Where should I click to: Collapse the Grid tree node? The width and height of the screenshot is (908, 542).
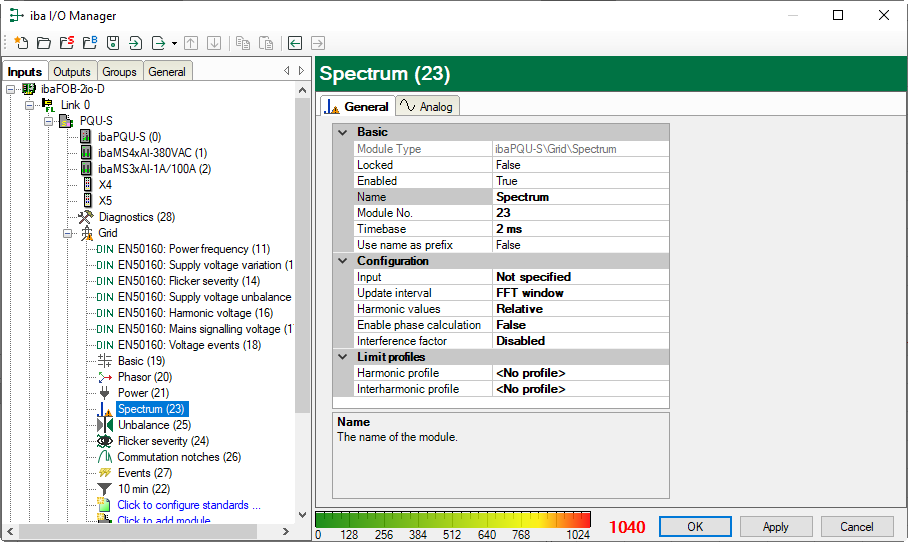[x=69, y=233]
